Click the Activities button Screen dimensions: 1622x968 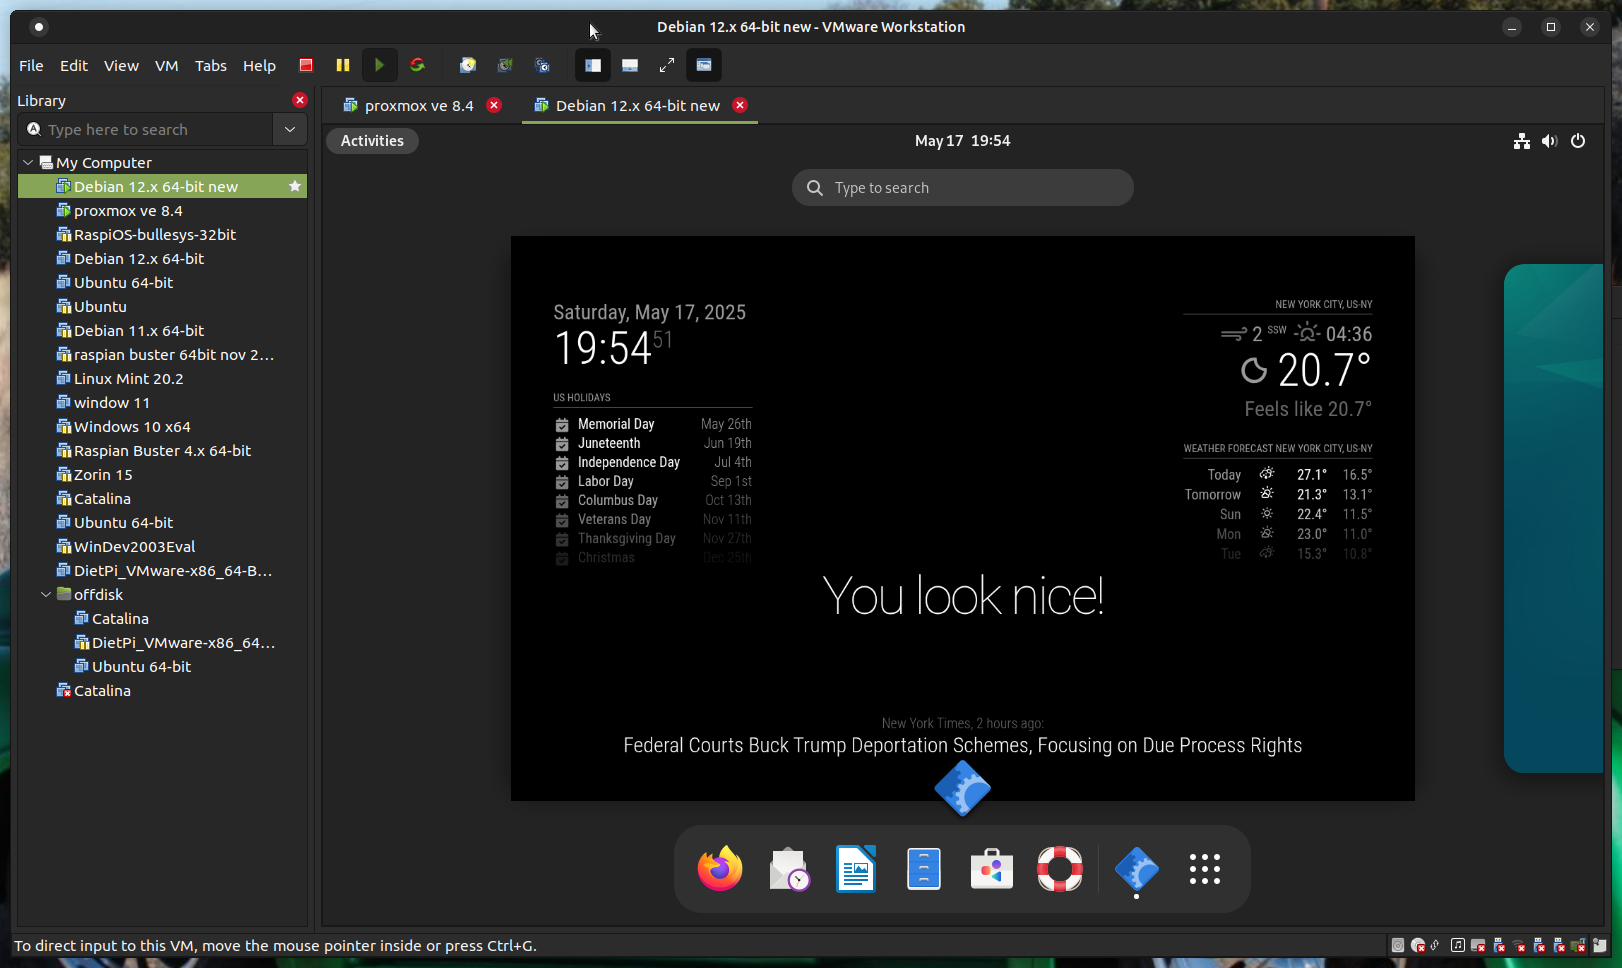[x=372, y=141]
